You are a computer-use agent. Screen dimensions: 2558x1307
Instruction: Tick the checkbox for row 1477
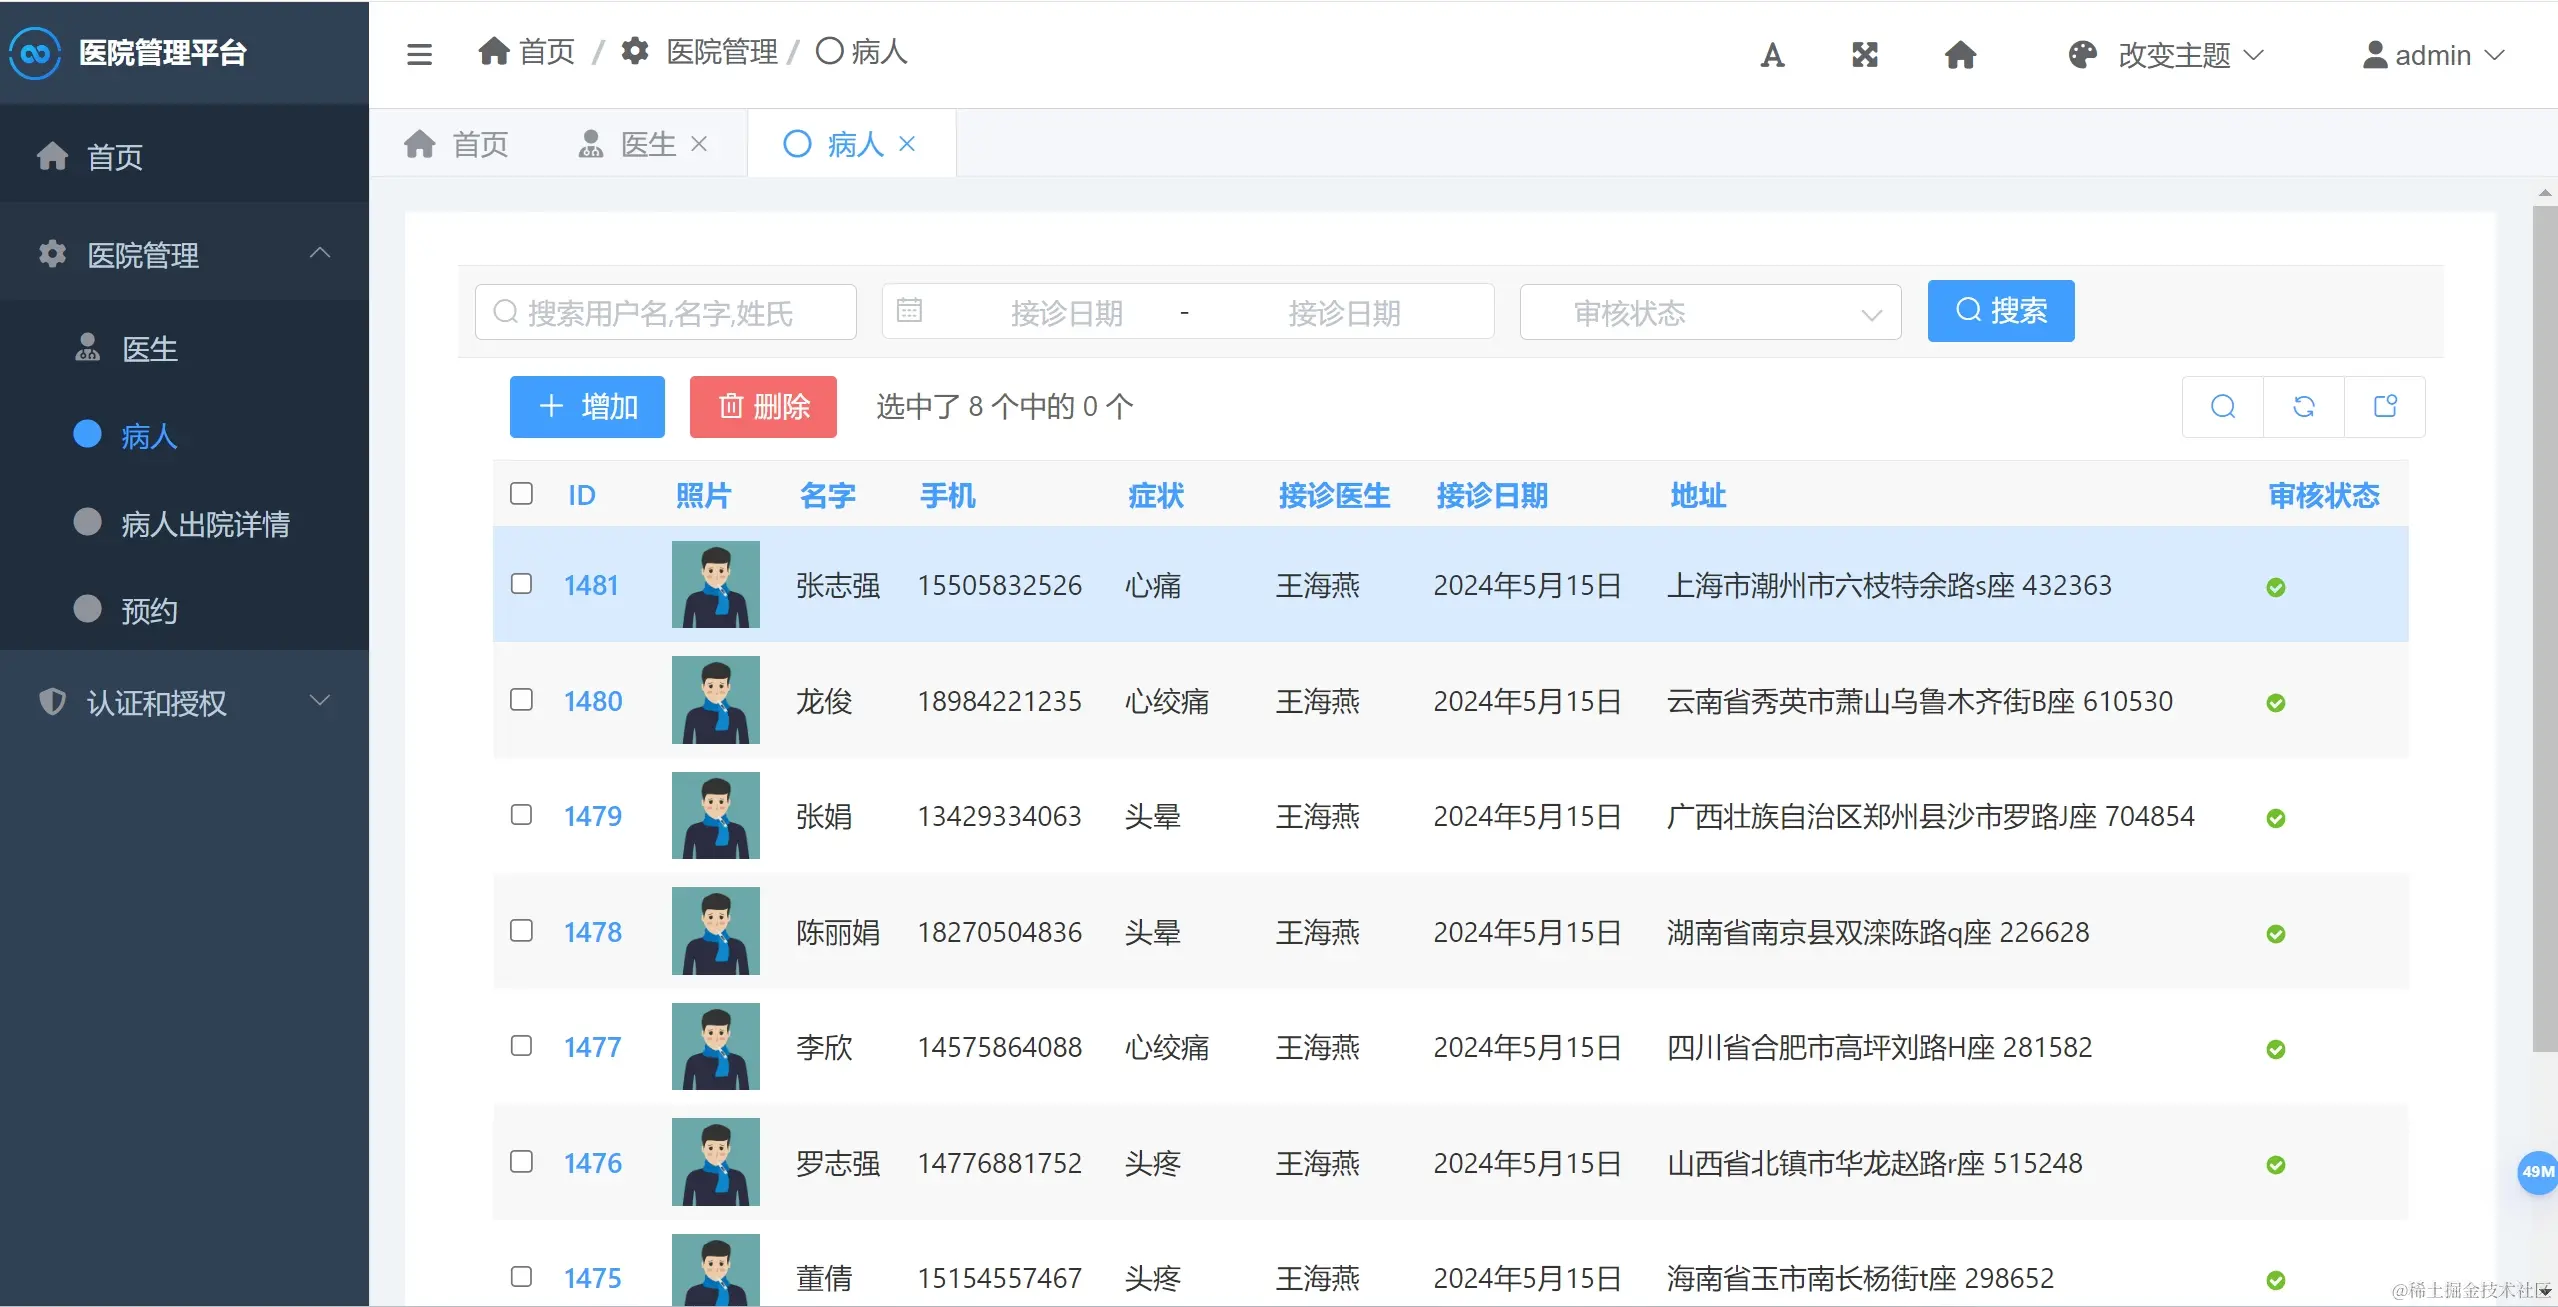point(521,1046)
